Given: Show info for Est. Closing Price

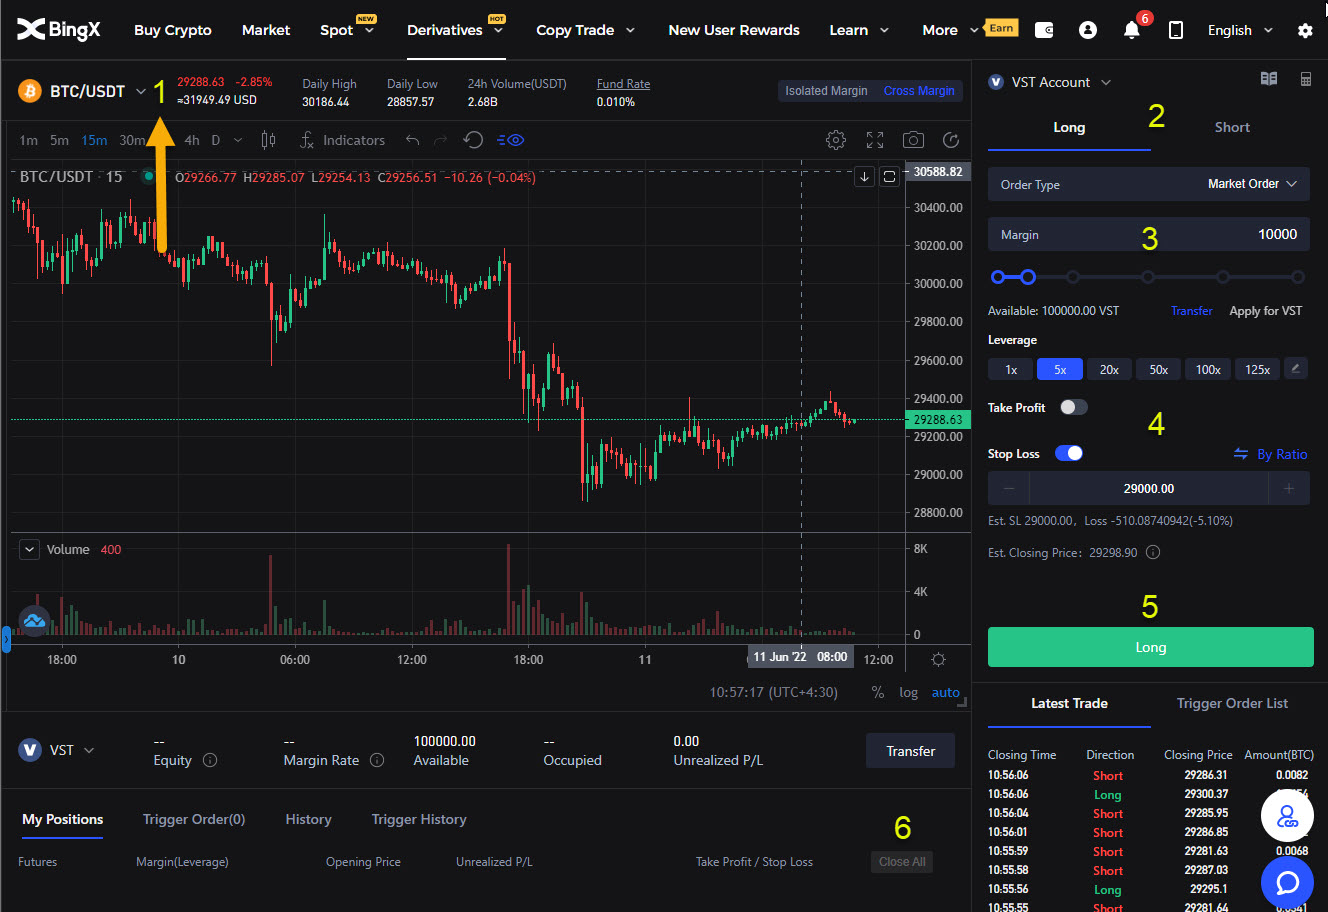Looking at the screenshot, I should (1153, 553).
